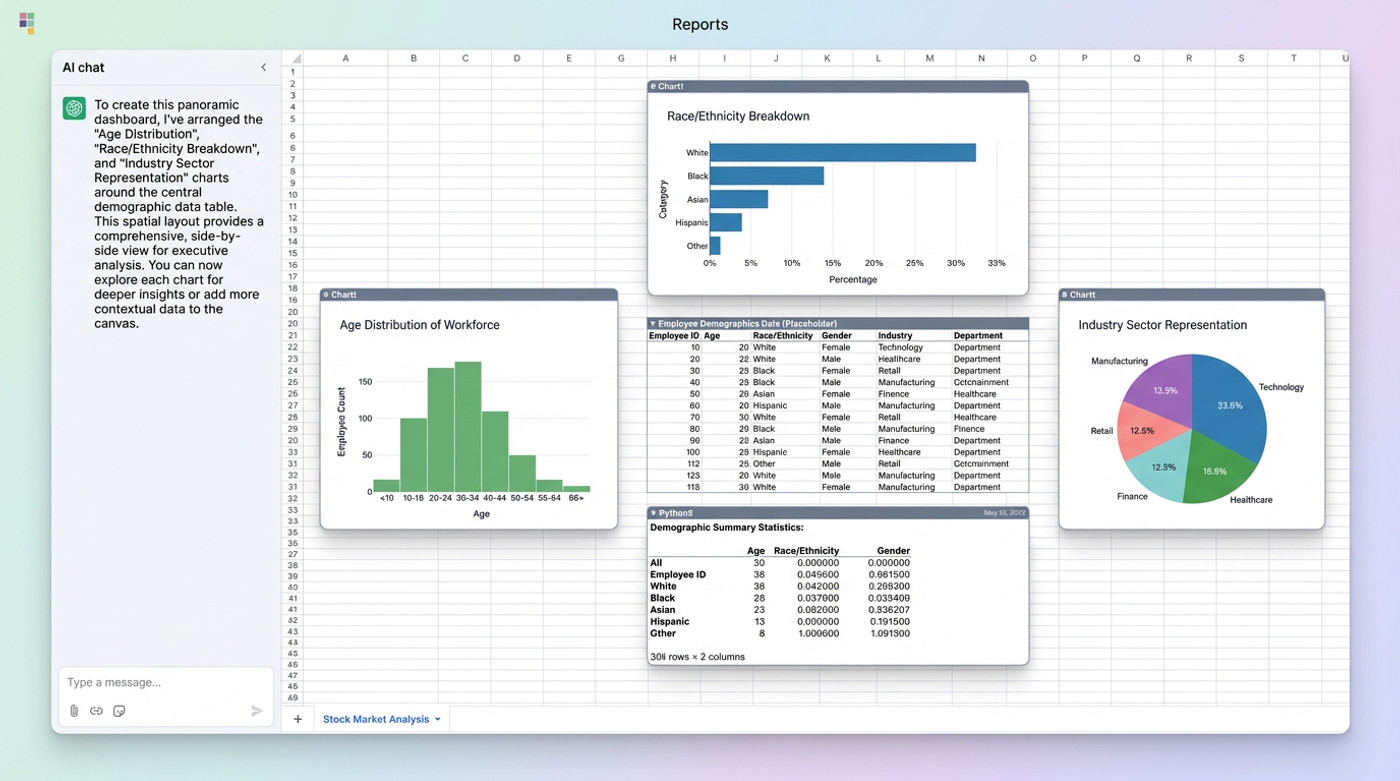Click the date in the Python header
Image resolution: width=1400 pixels, height=781 pixels.
pyautogui.click(x=1003, y=513)
